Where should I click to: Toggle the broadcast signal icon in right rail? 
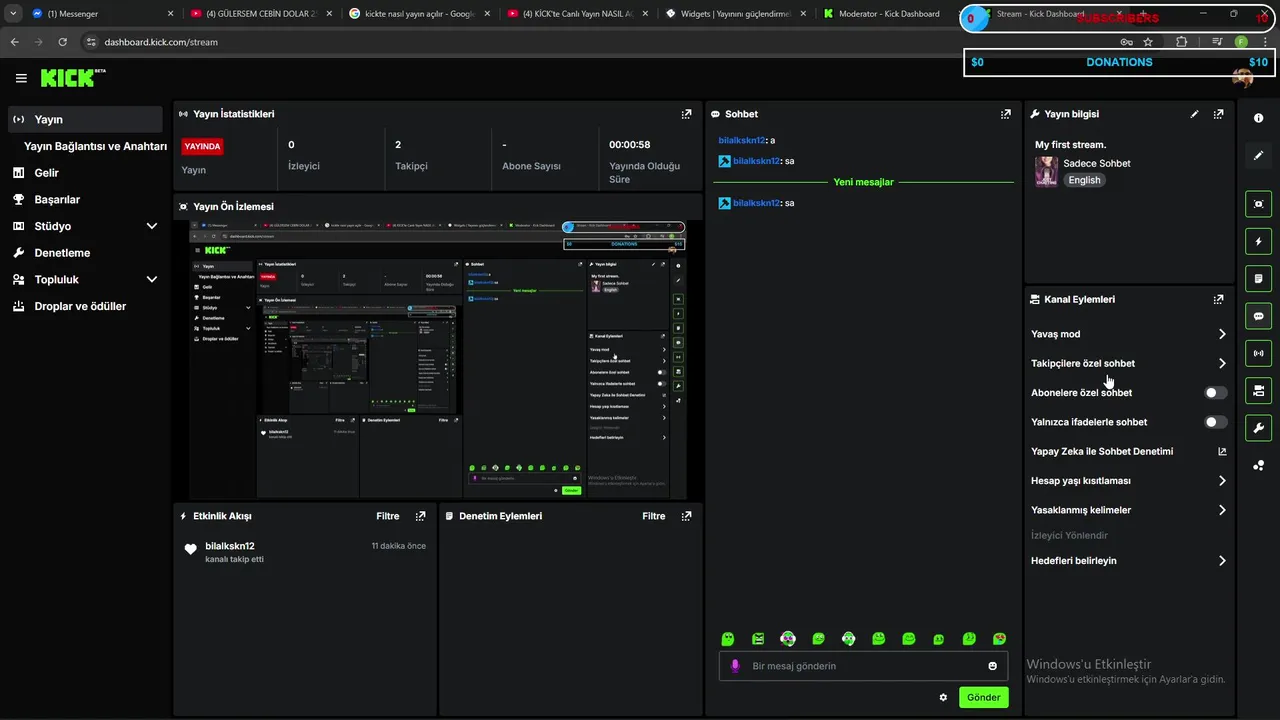click(1259, 353)
